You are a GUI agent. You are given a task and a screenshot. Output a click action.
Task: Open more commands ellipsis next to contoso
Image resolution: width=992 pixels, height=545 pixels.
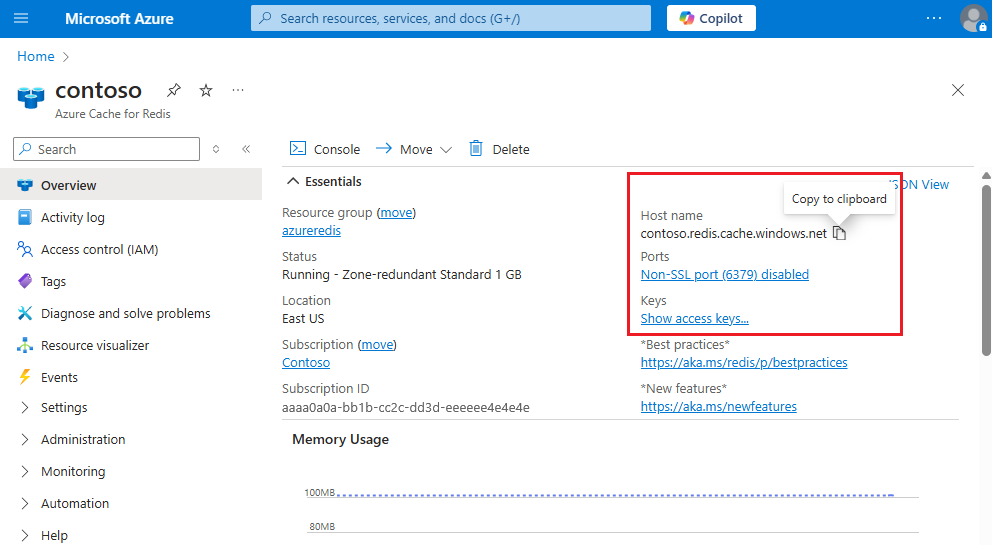coord(238,91)
